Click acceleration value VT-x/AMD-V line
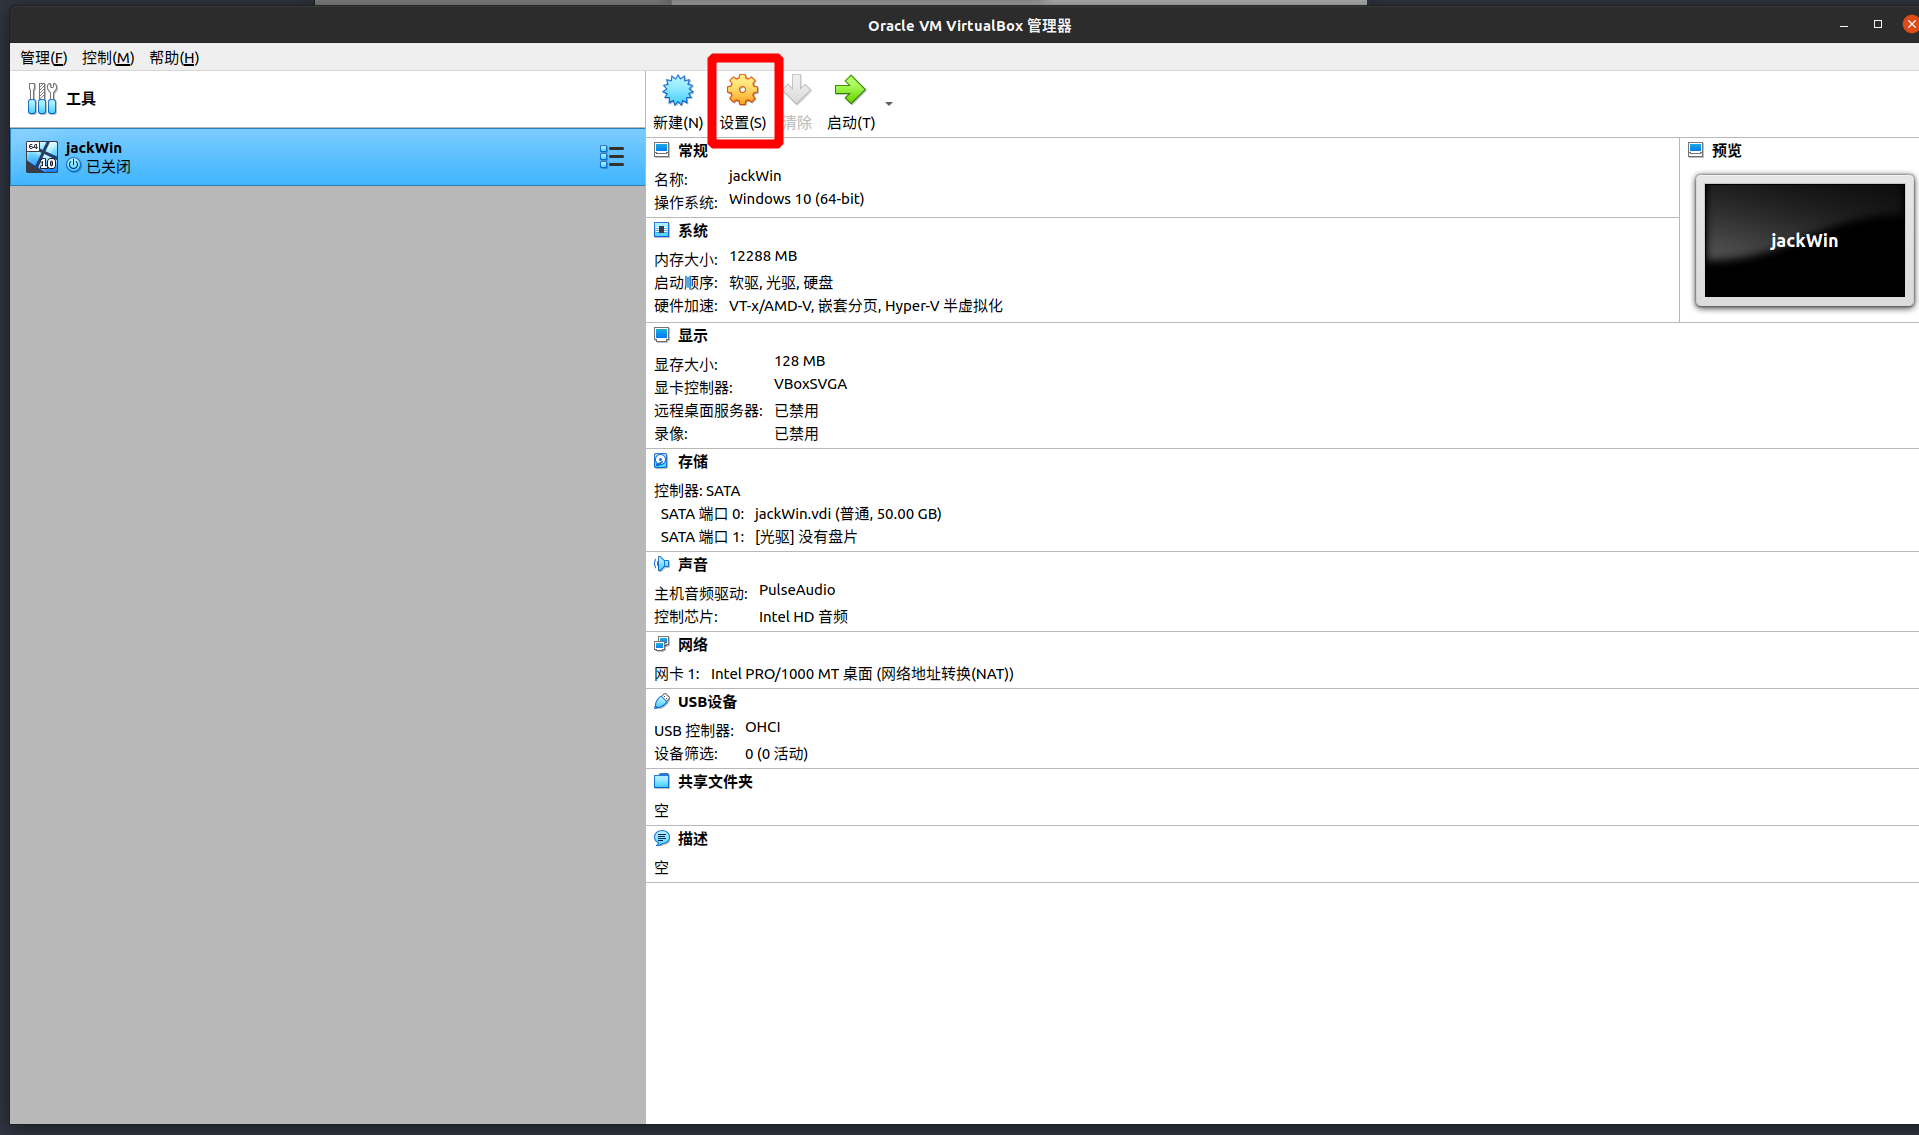This screenshot has width=1919, height=1135. (x=865, y=306)
